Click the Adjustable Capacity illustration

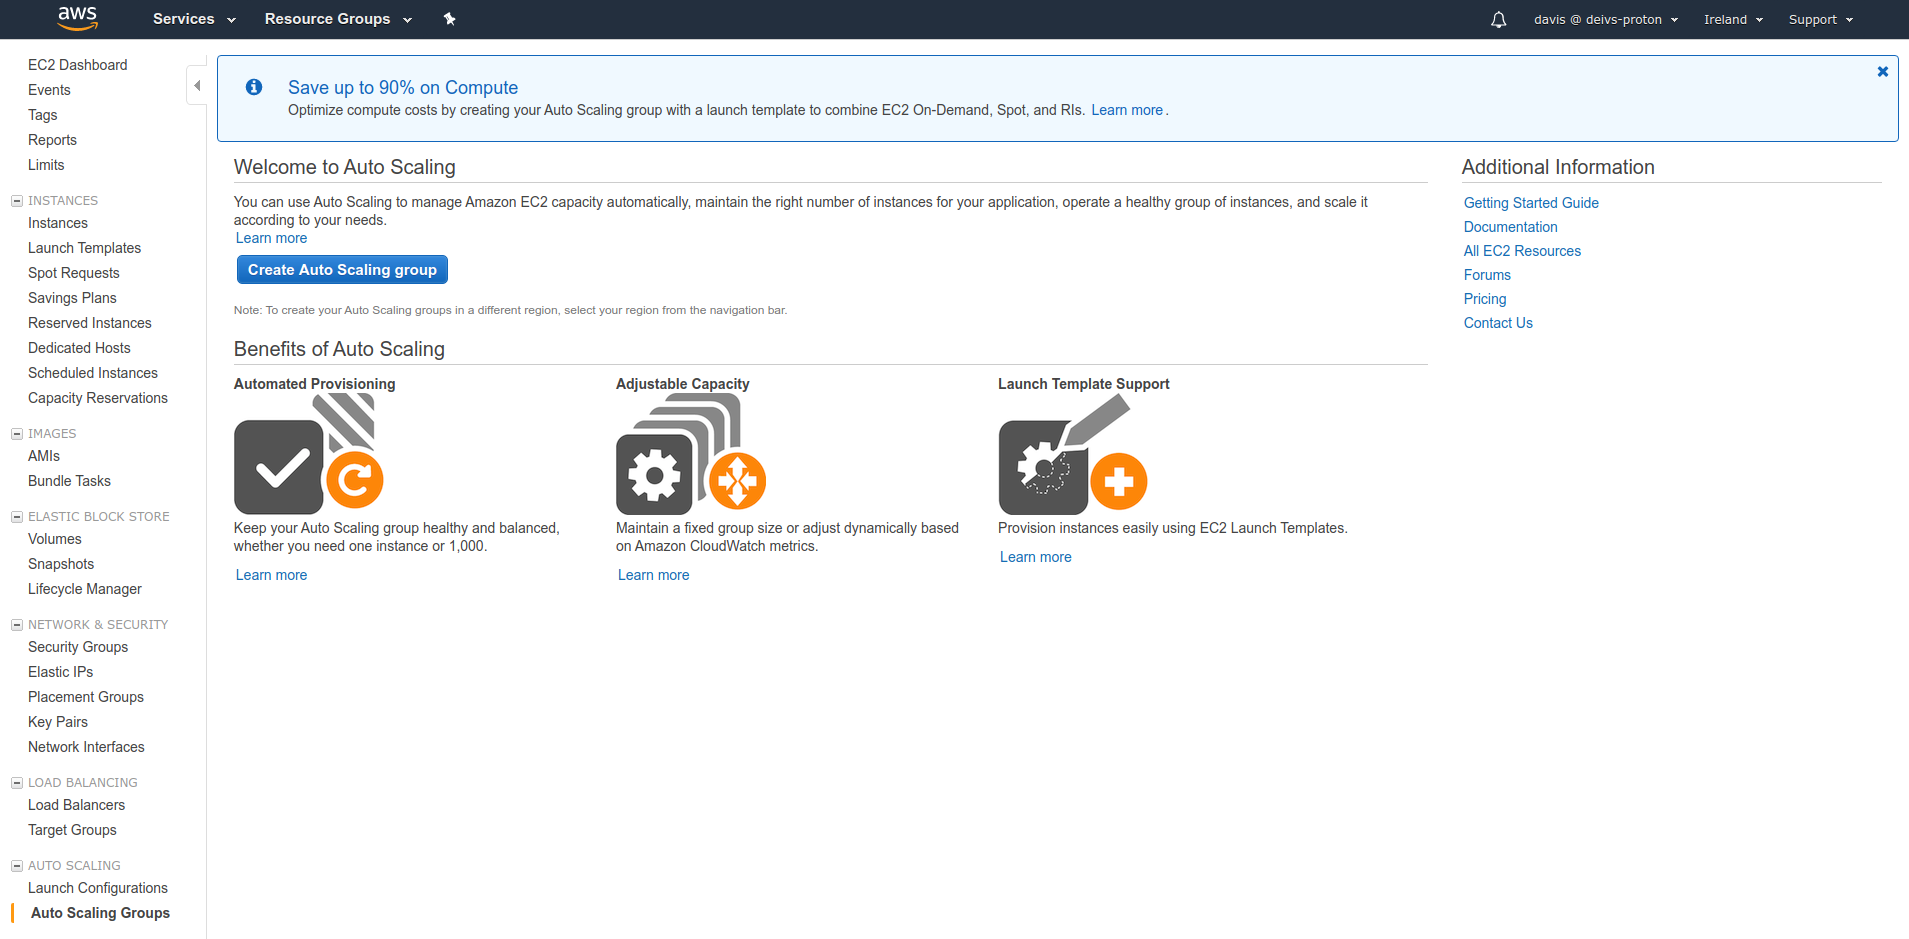click(691, 453)
